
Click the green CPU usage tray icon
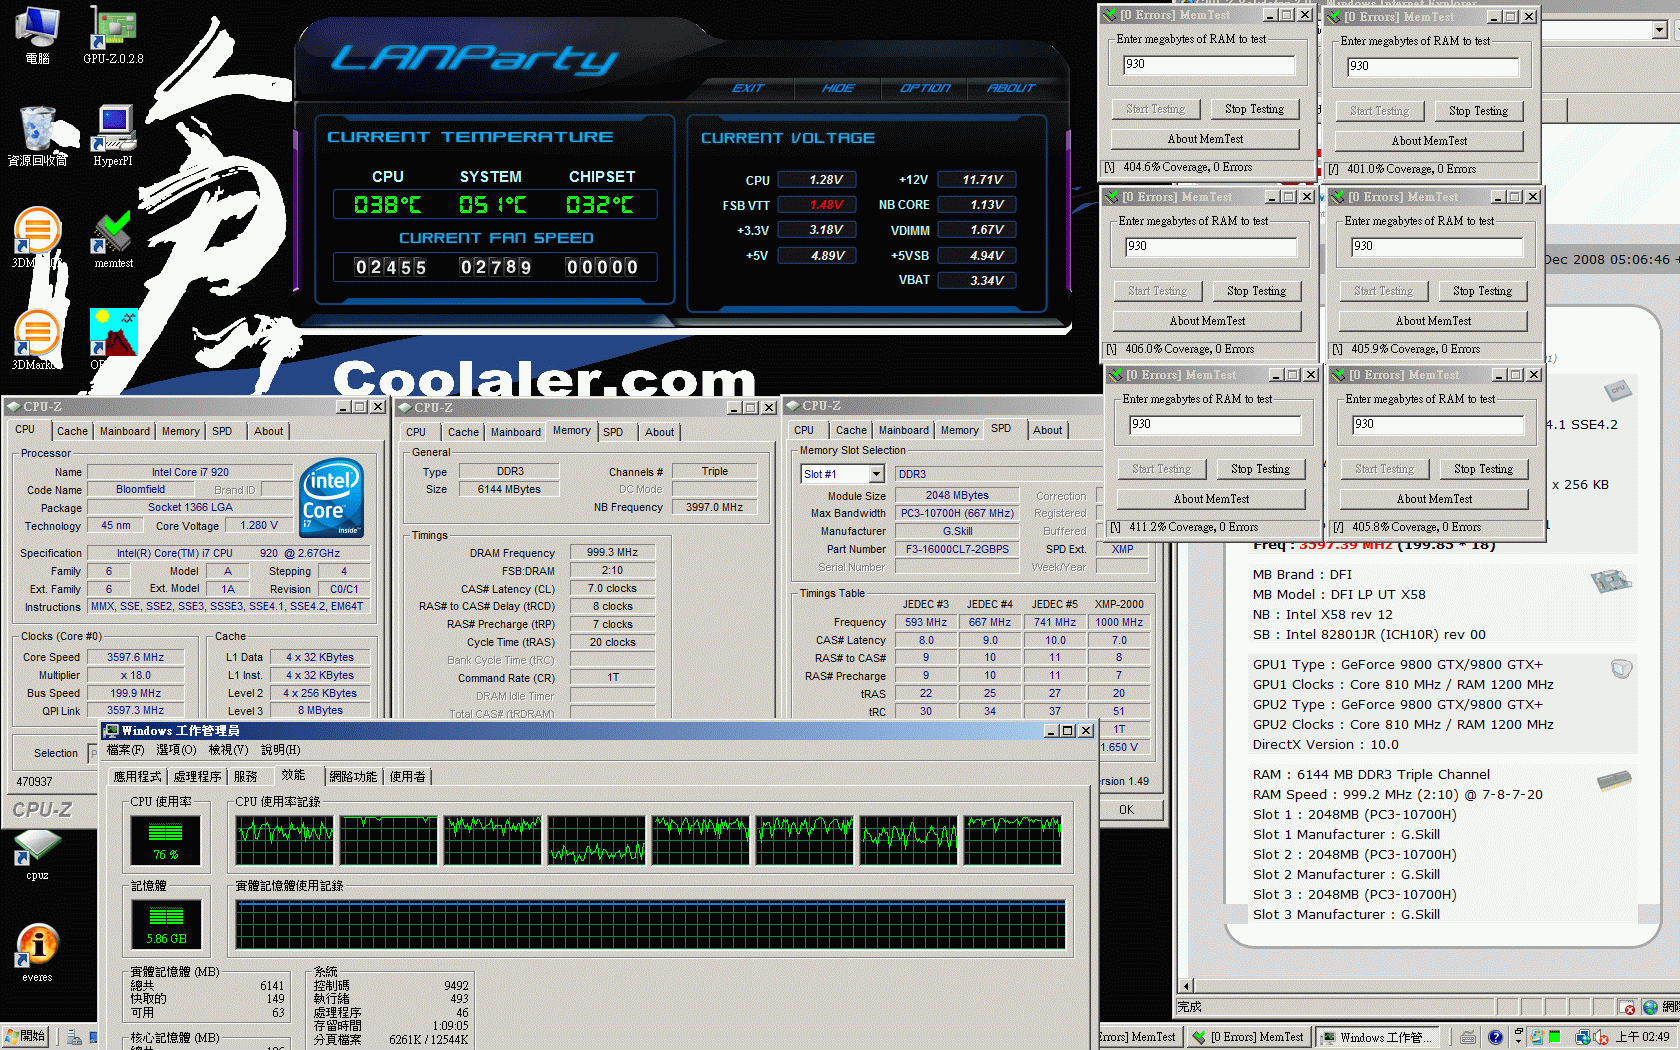point(1554,1037)
